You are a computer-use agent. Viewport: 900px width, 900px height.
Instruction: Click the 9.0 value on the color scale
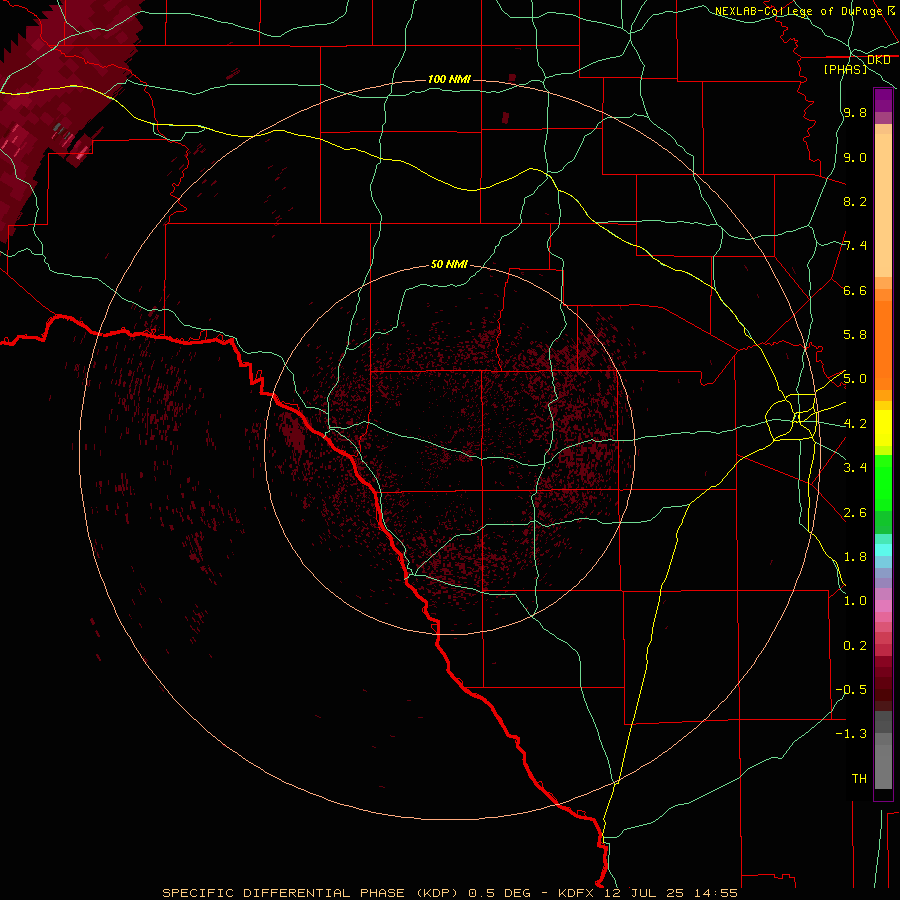(855, 158)
